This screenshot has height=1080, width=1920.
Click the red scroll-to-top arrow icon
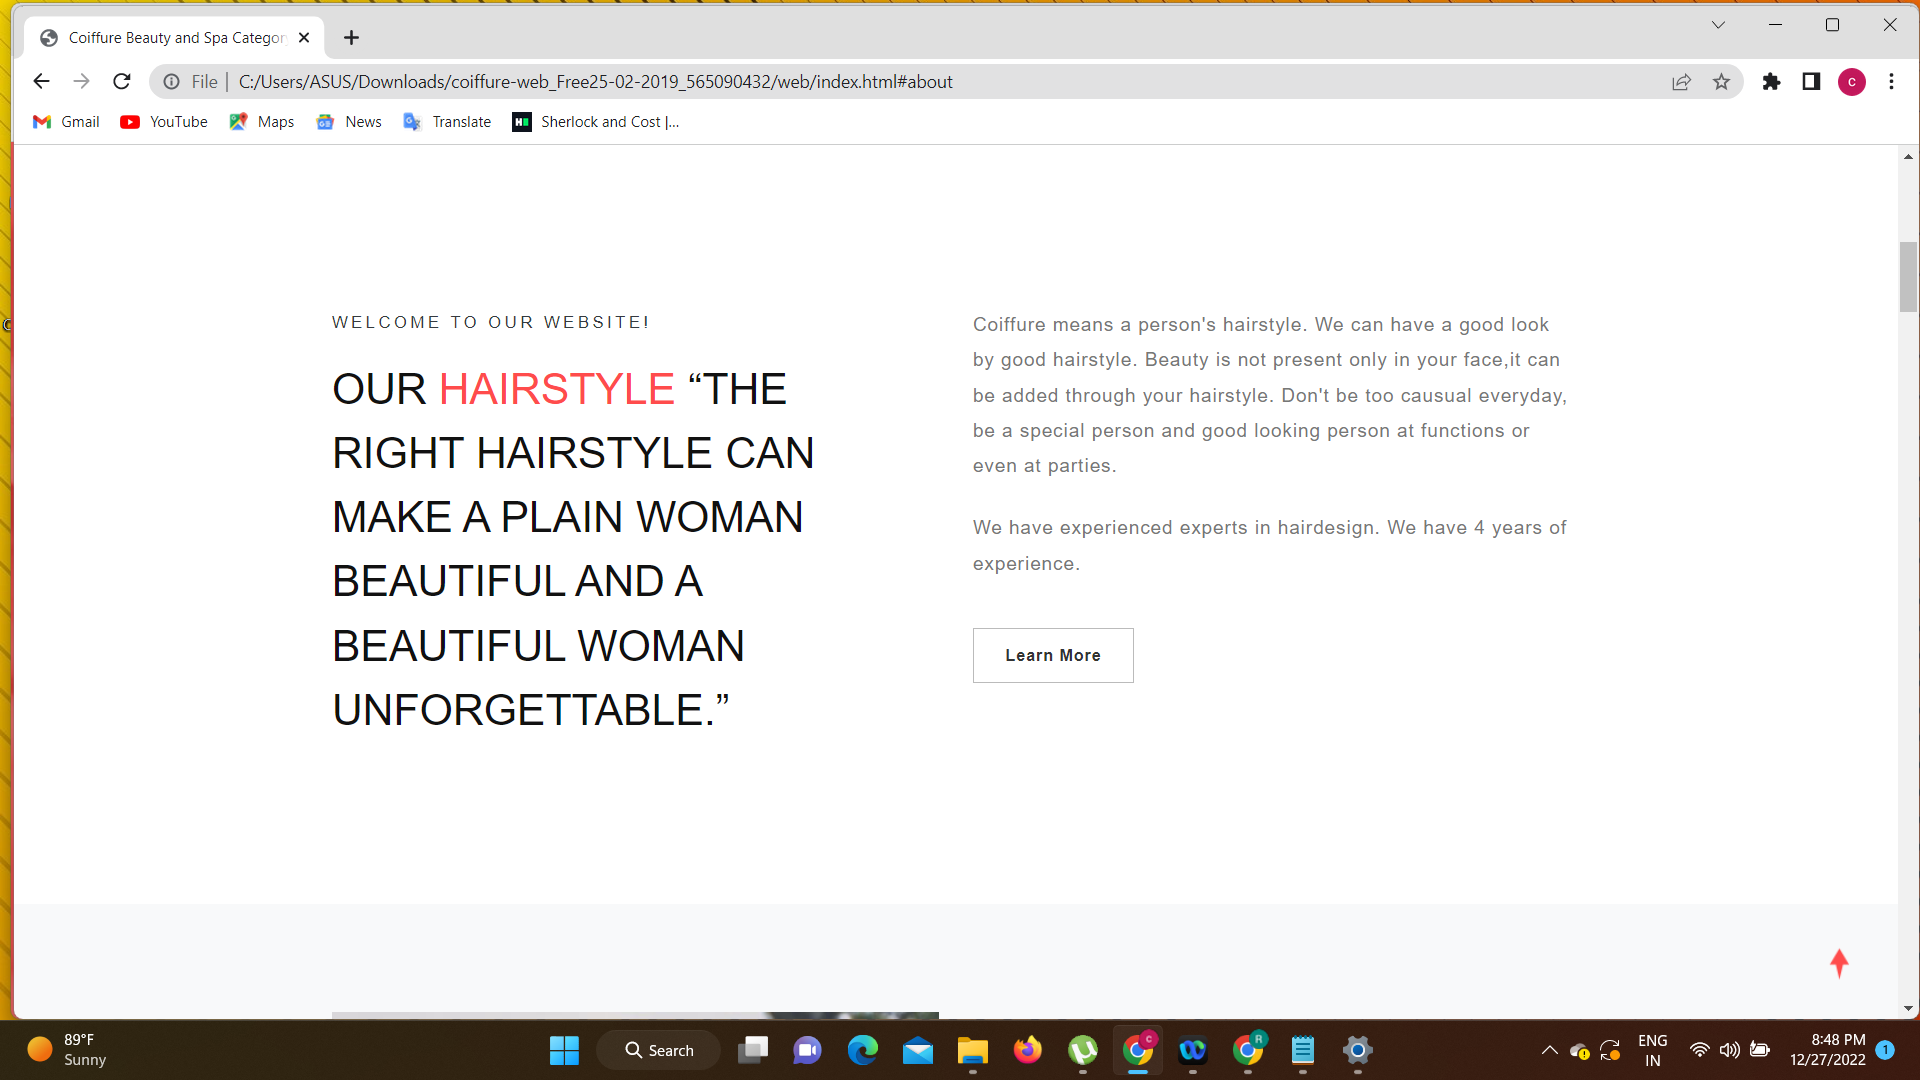[1838, 963]
